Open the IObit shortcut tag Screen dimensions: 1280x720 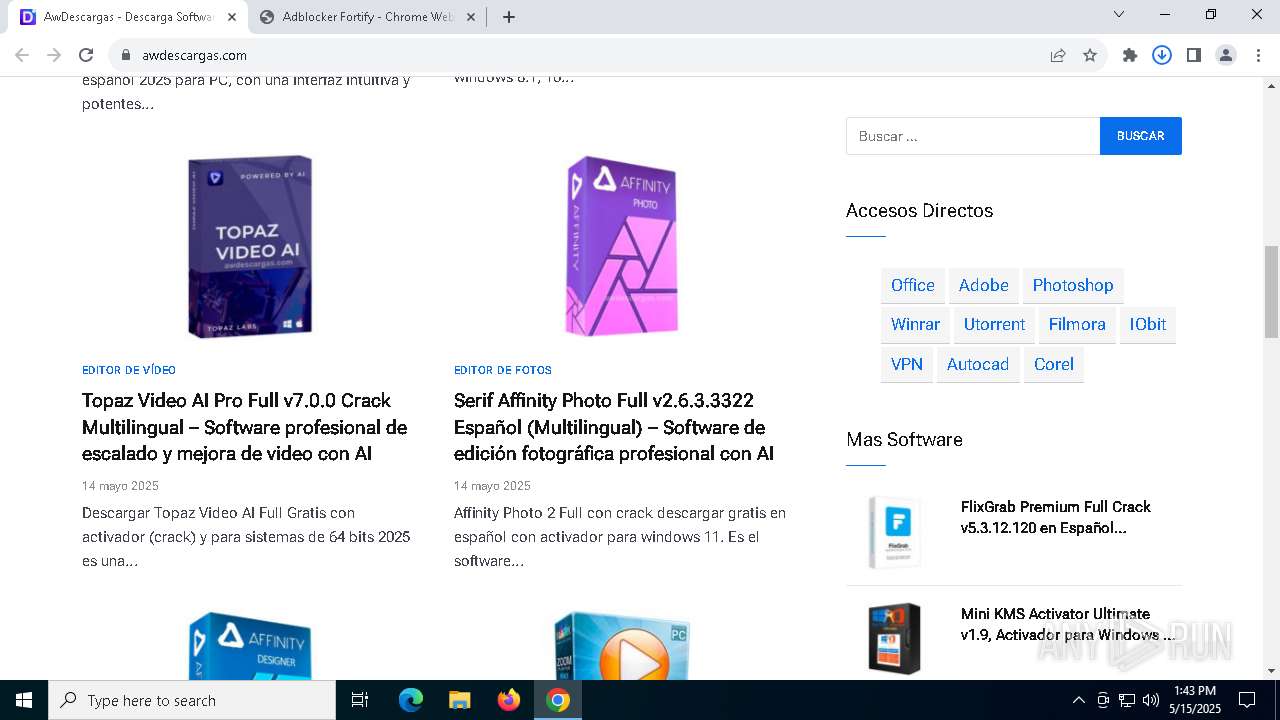click(1148, 324)
